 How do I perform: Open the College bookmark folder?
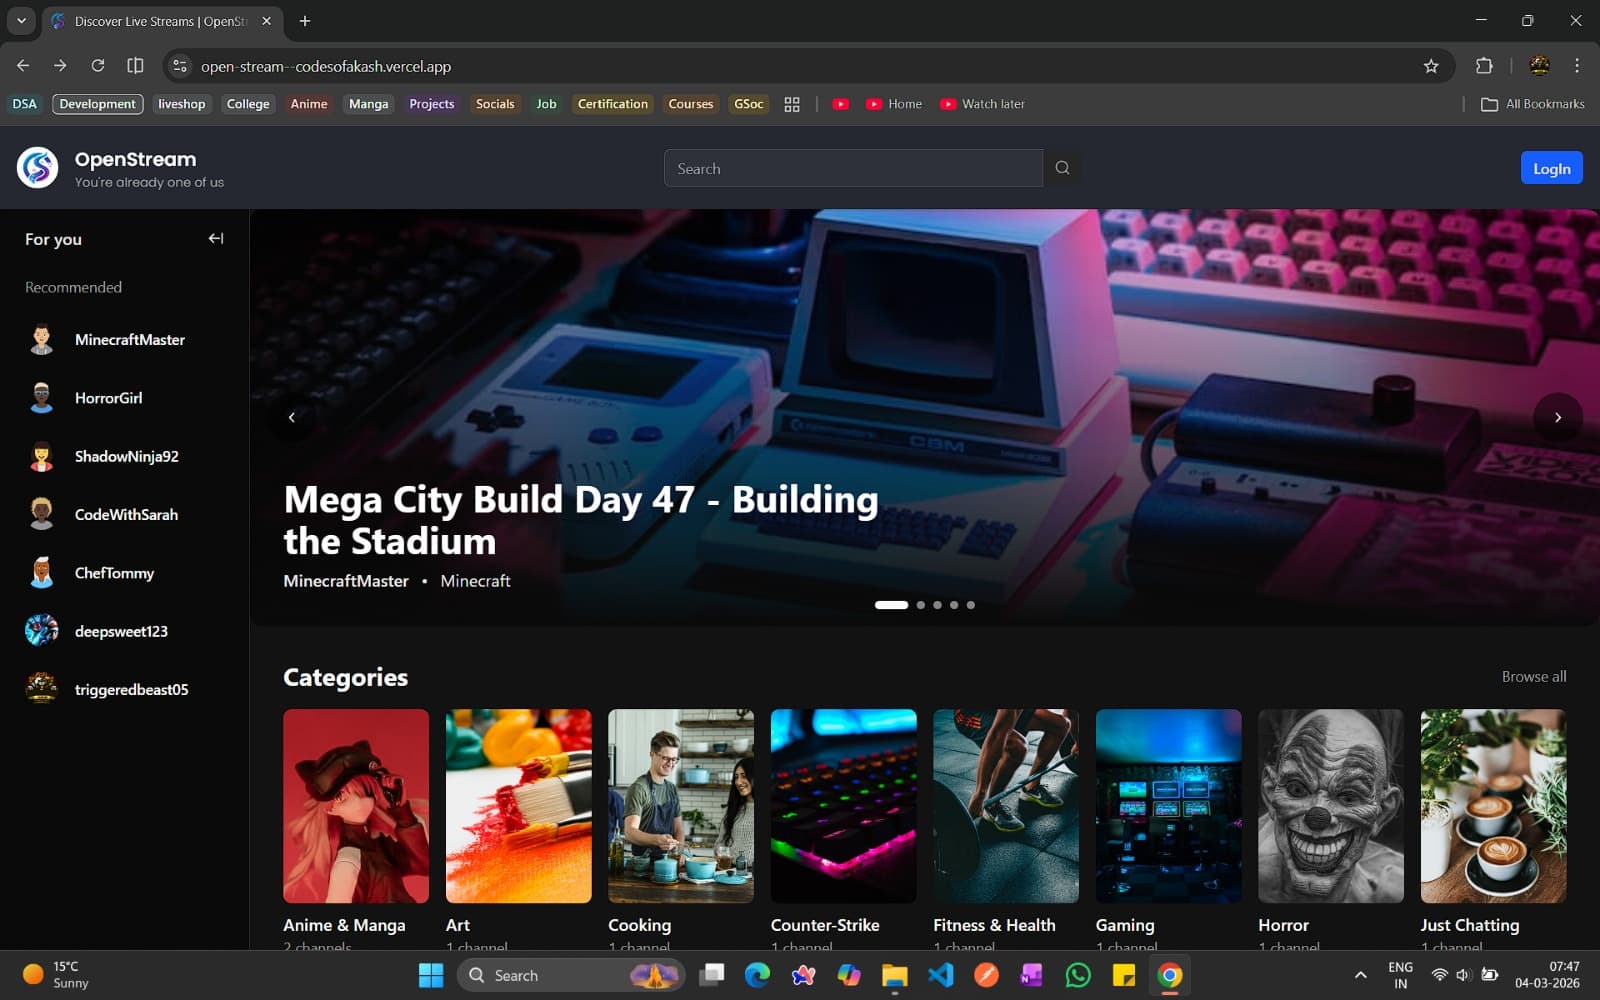[248, 104]
